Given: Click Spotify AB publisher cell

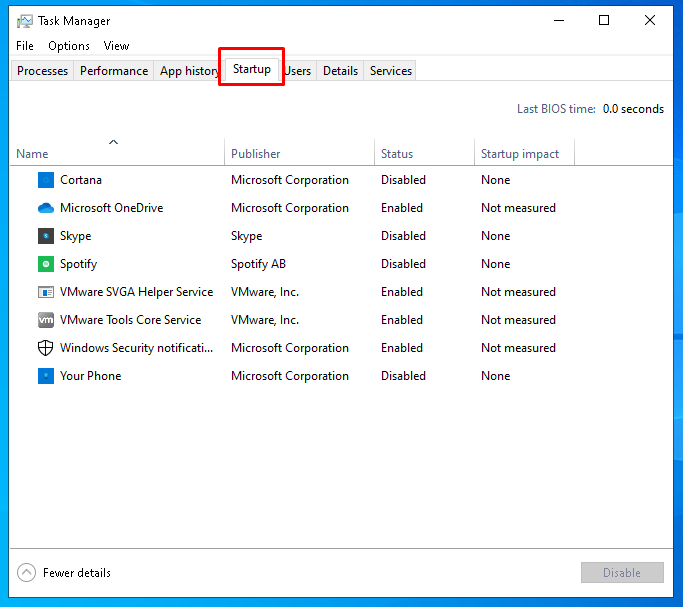Looking at the screenshot, I should pos(258,264).
